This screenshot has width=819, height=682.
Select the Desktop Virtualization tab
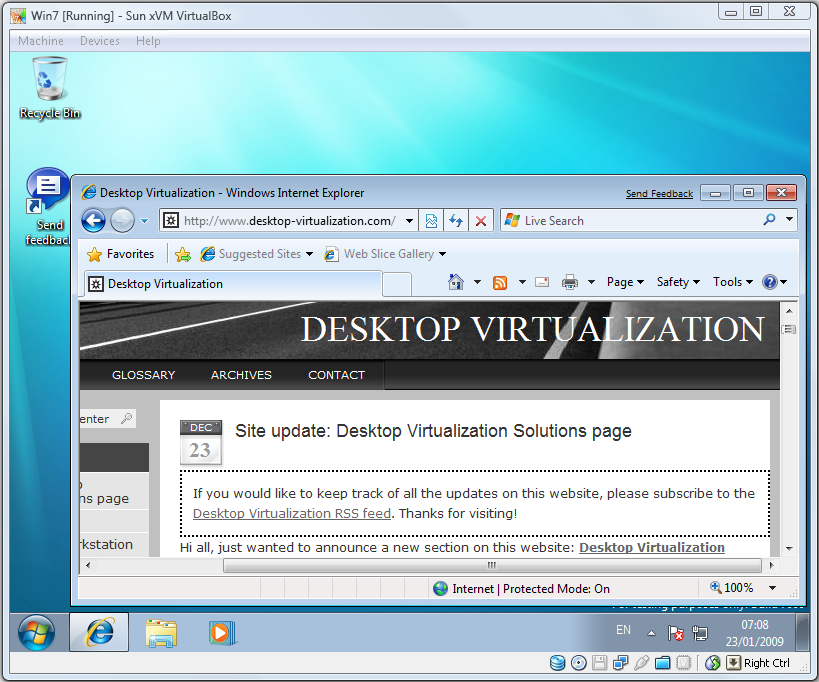tap(233, 284)
